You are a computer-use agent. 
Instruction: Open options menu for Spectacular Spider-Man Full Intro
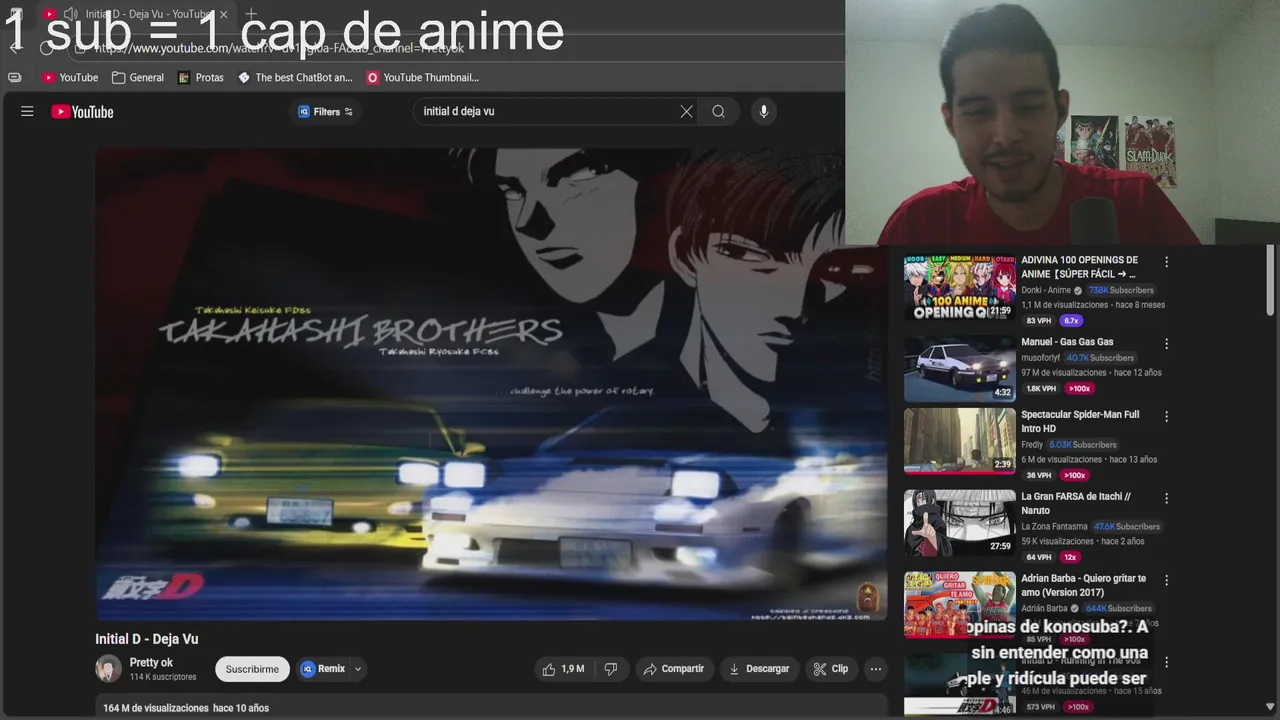coord(1166,416)
